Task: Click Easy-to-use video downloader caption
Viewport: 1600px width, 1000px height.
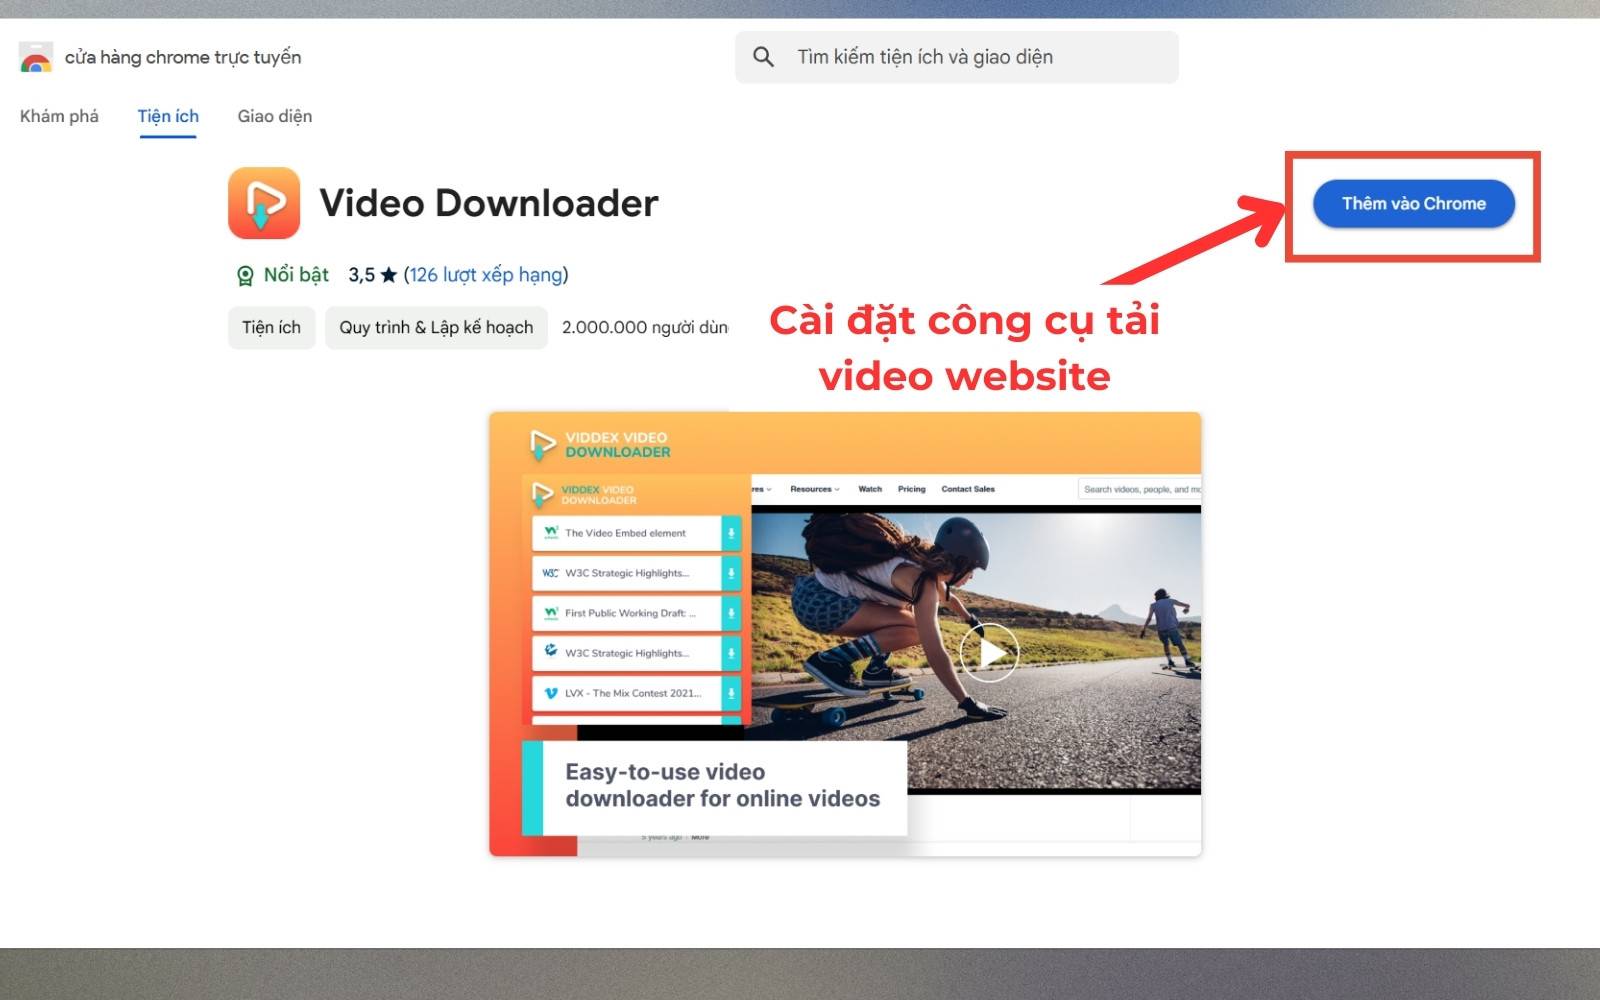Action: tap(722, 786)
